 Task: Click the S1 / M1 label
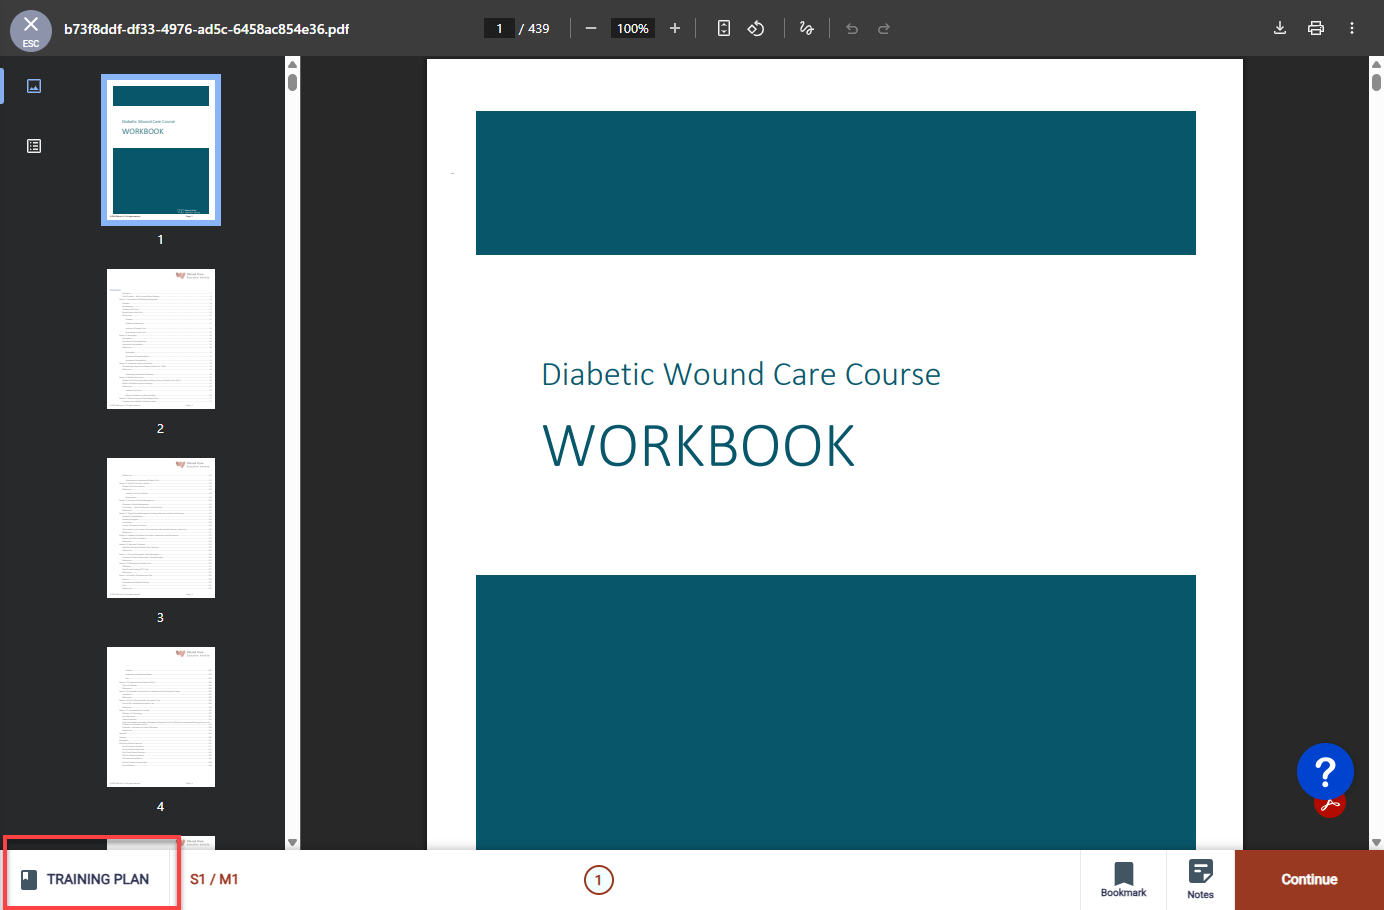pyautogui.click(x=214, y=879)
